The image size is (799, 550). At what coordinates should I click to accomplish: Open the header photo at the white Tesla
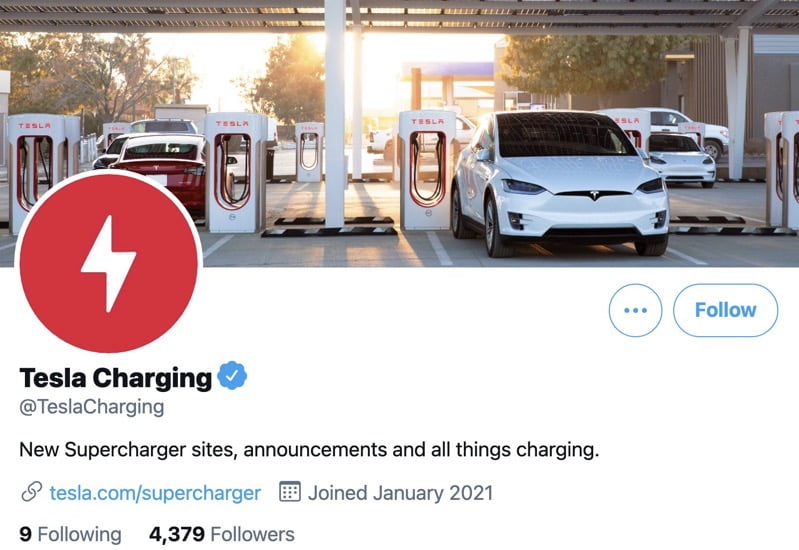(x=560, y=184)
